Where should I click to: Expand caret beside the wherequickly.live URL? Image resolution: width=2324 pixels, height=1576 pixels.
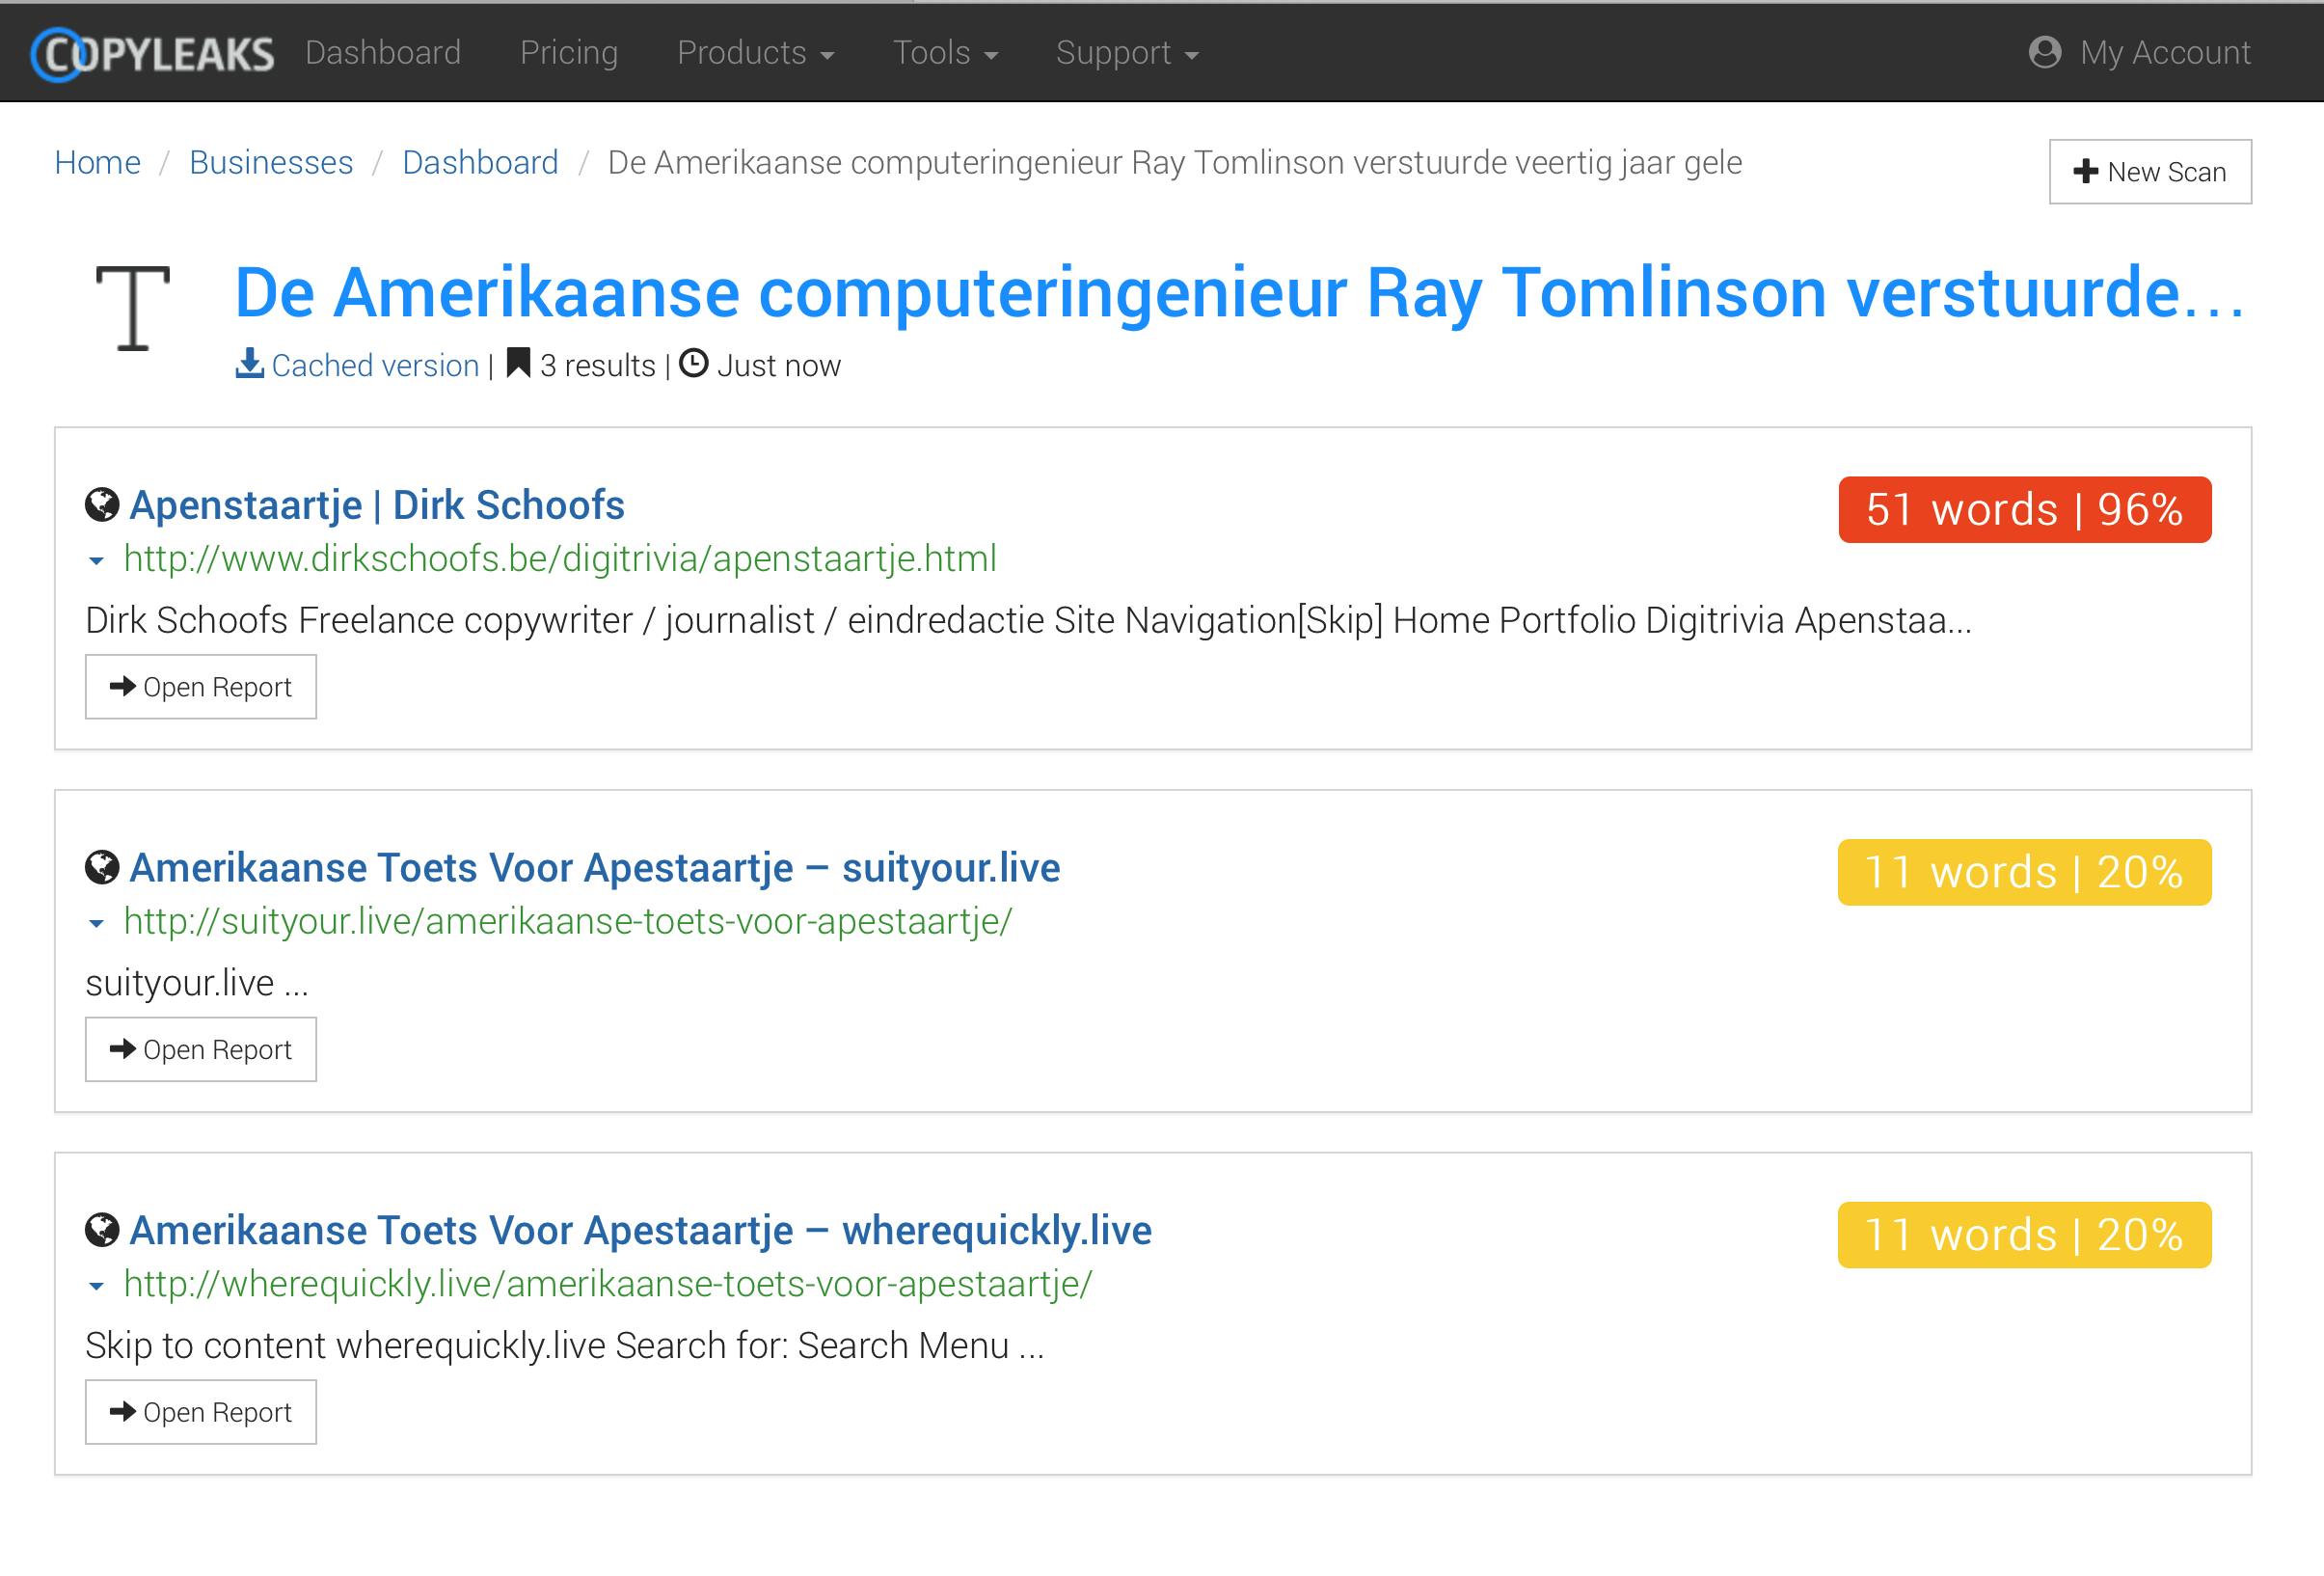pyautogui.click(x=96, y=1286)
